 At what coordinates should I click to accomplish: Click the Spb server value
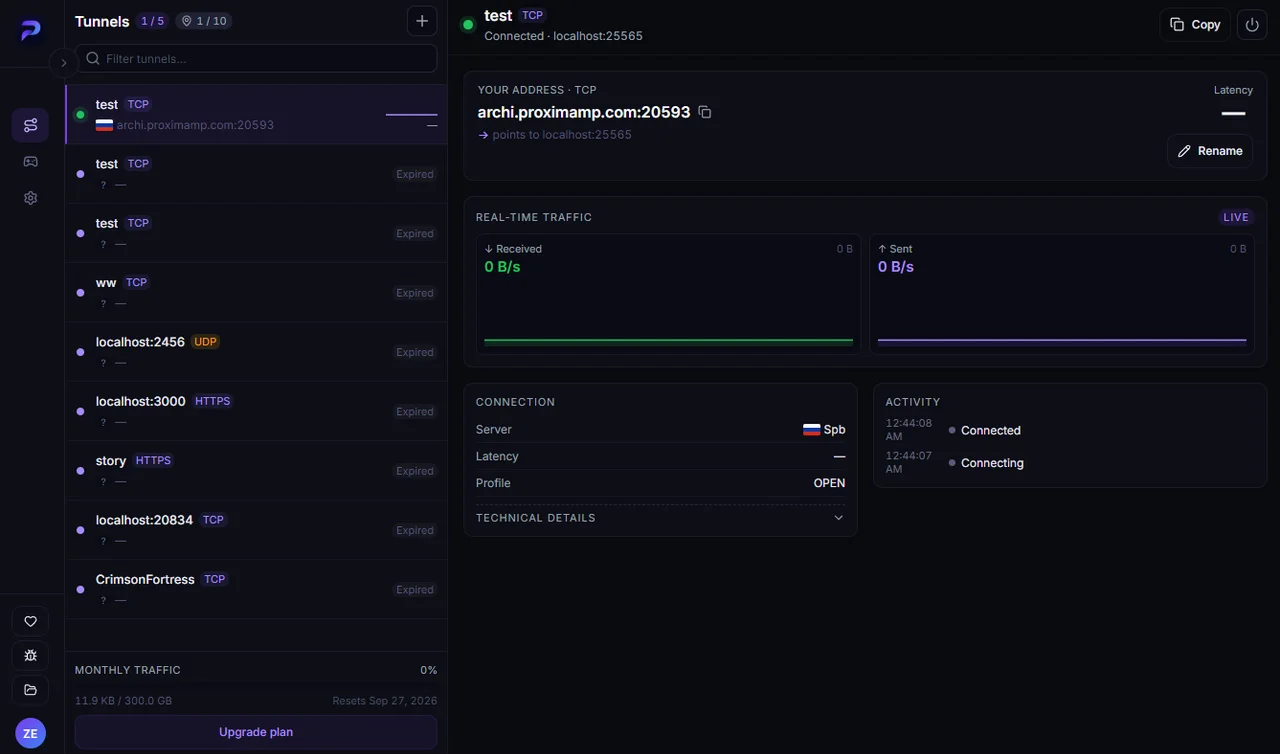(x=824, y=430)
